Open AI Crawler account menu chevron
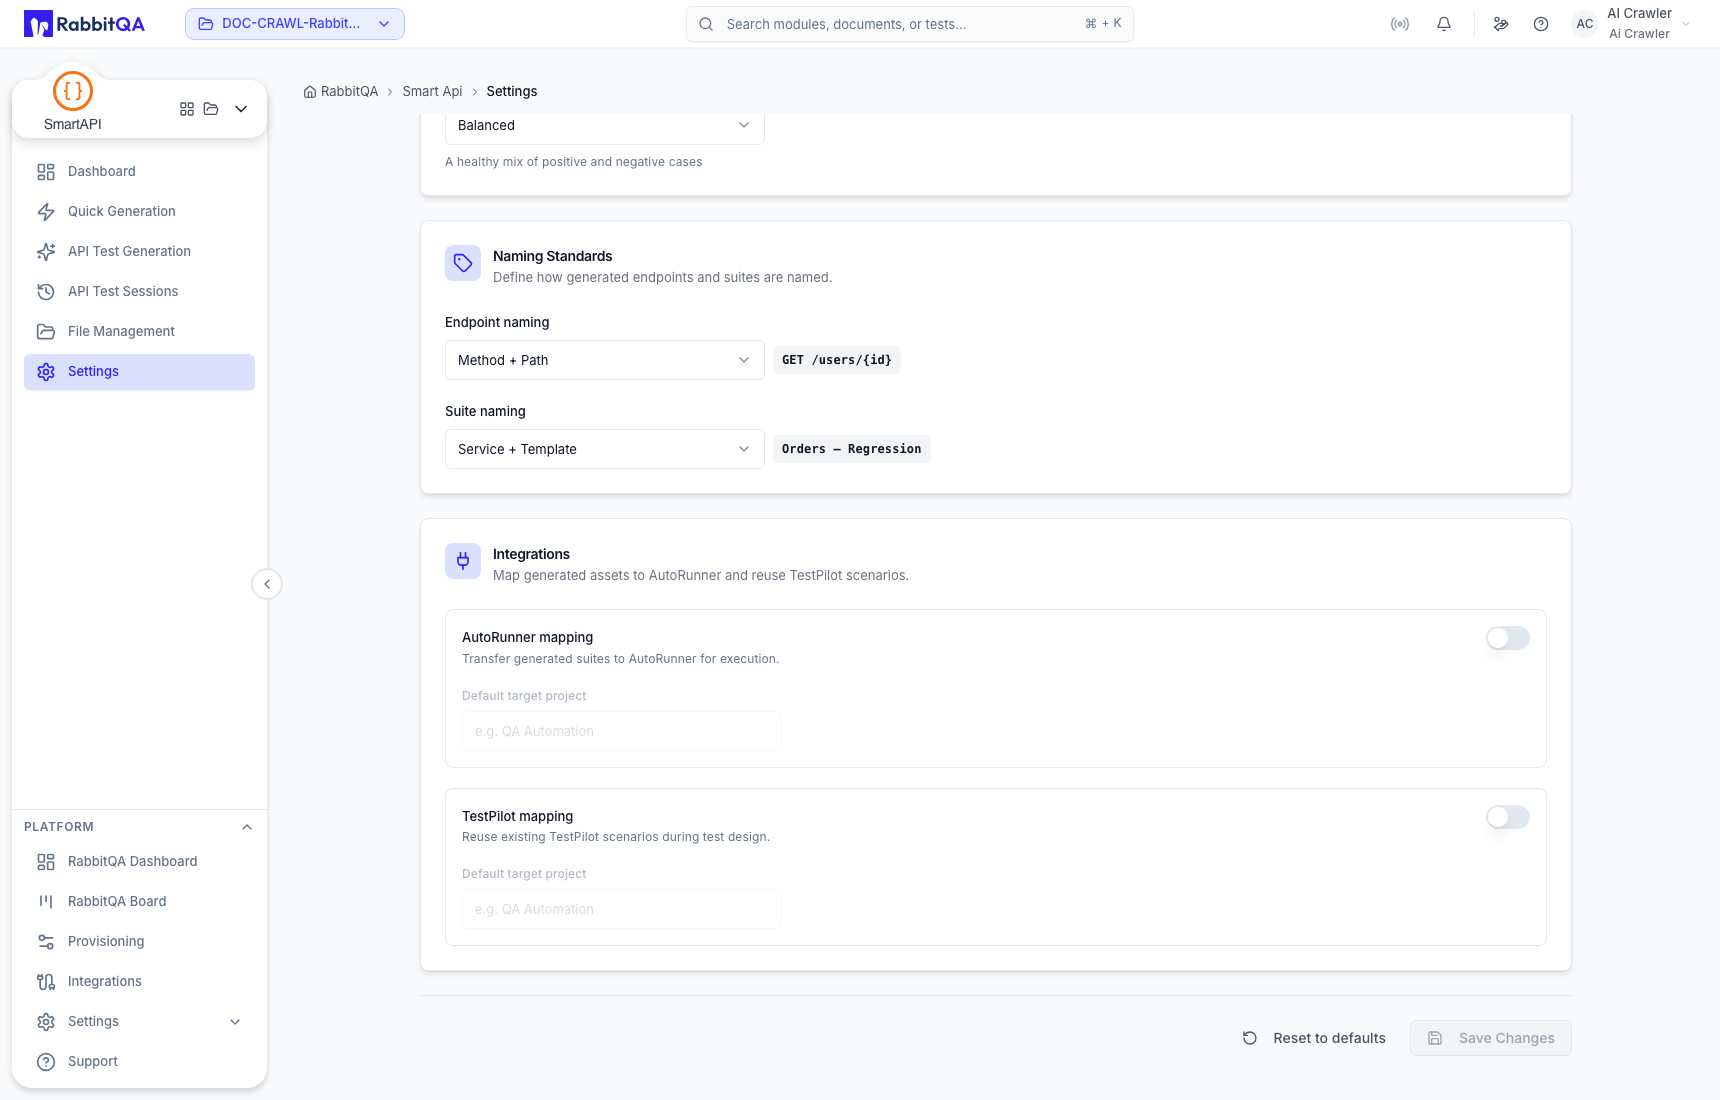The height and width of the screenshot is (1100, 1720). click(x=1686, y=24)
